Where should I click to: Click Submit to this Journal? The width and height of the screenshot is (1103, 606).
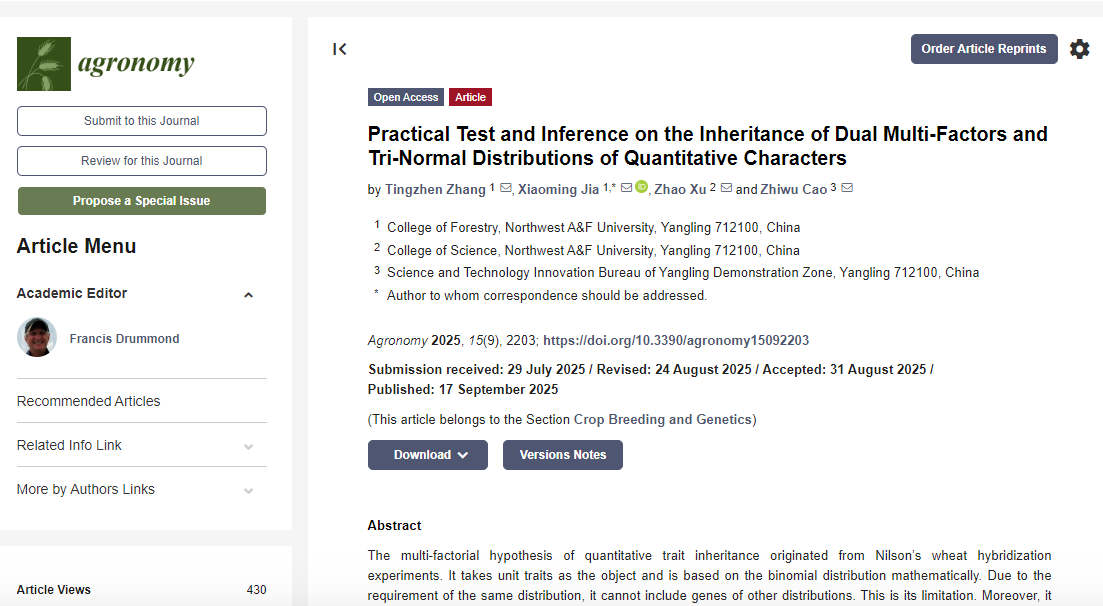click(142, 121)
